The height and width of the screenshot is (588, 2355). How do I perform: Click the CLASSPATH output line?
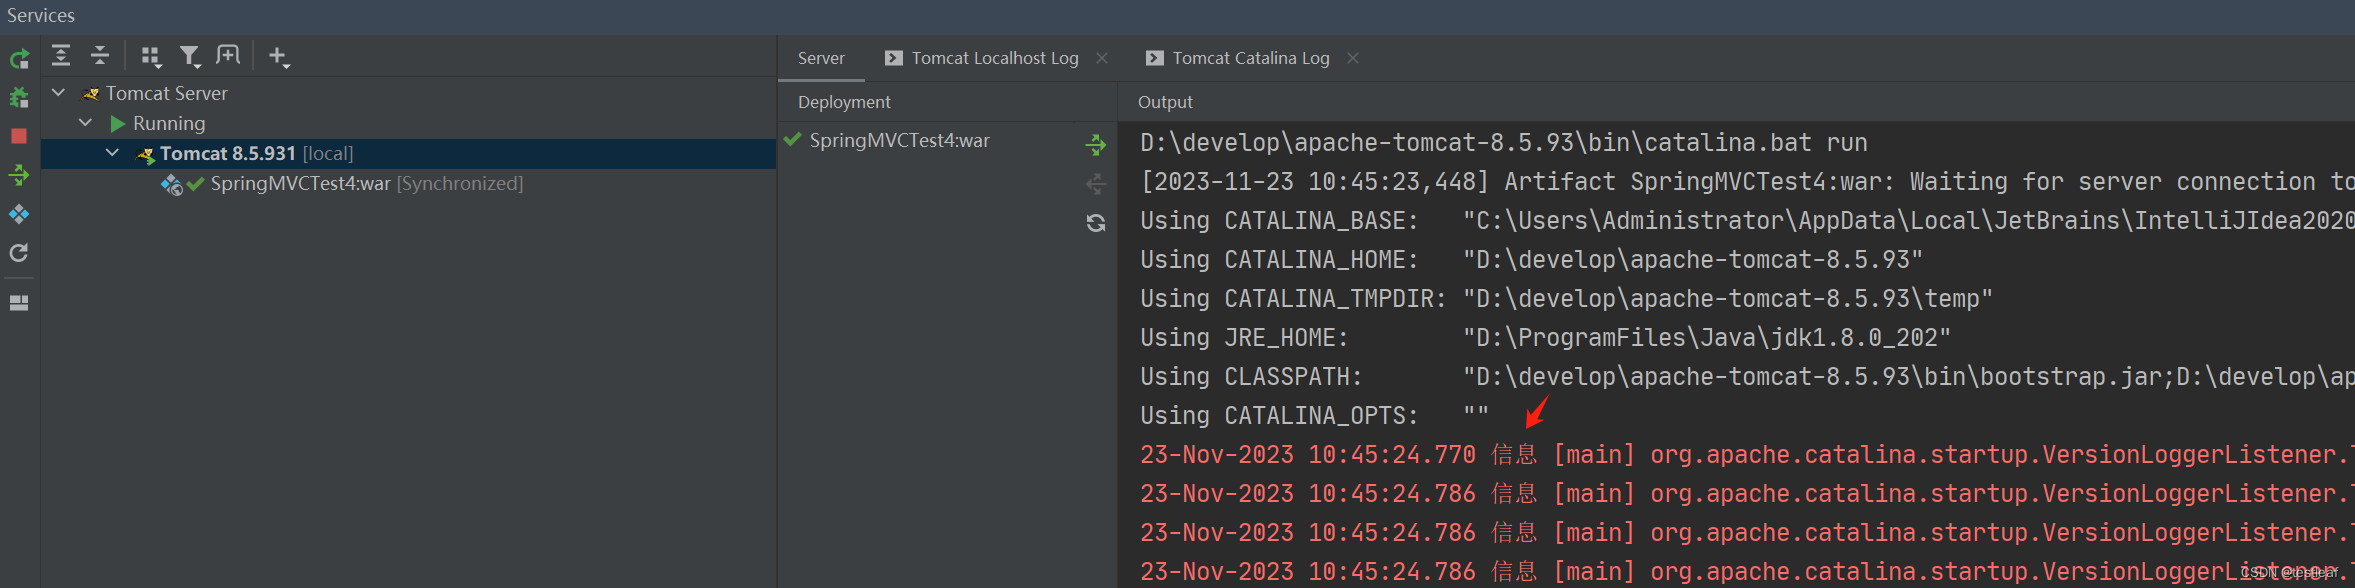[x=1747, y=377]
